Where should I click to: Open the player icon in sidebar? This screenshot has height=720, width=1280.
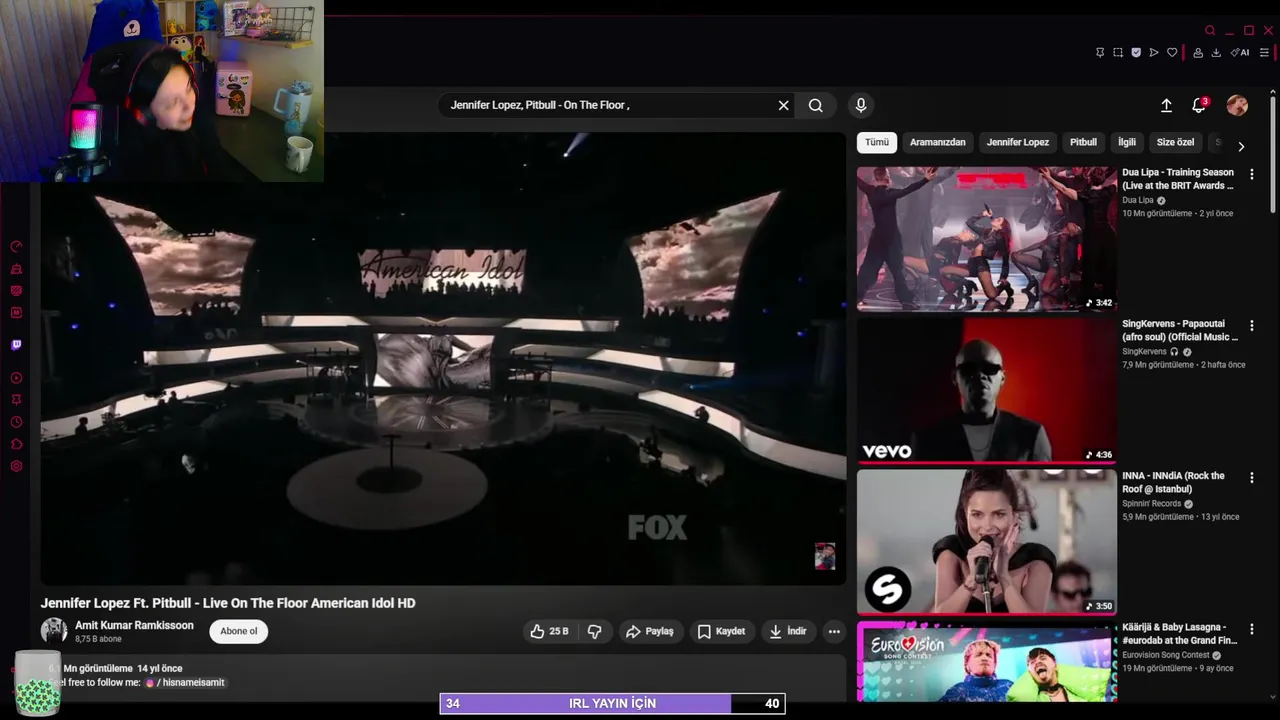(16, 378)
